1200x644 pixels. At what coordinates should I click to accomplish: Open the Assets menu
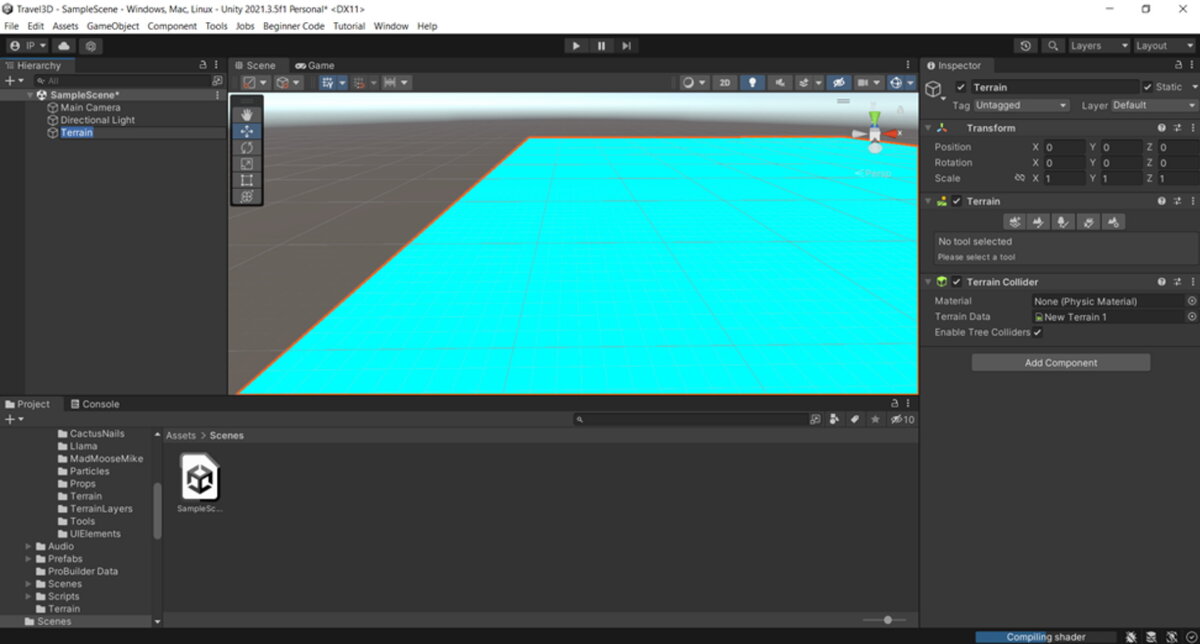pos(65,26)
